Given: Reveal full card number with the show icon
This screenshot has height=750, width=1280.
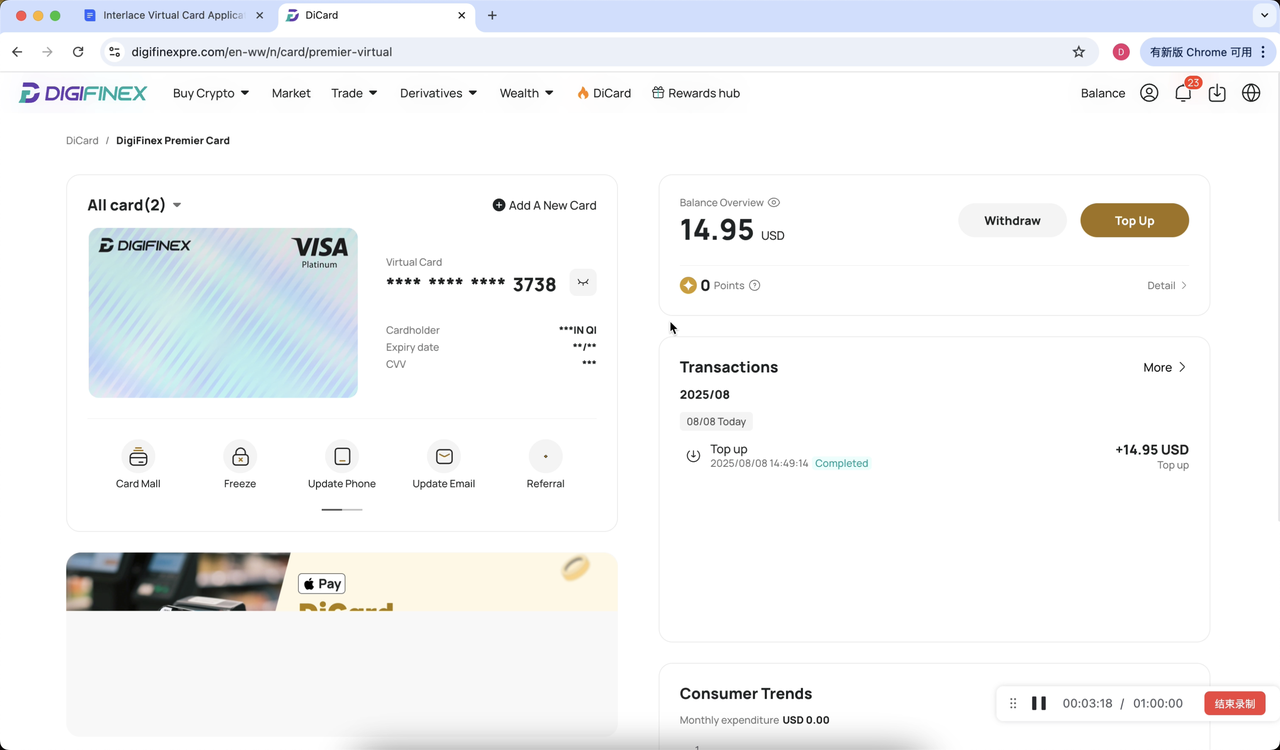Looking at the screenshot, I should [583, 283].
